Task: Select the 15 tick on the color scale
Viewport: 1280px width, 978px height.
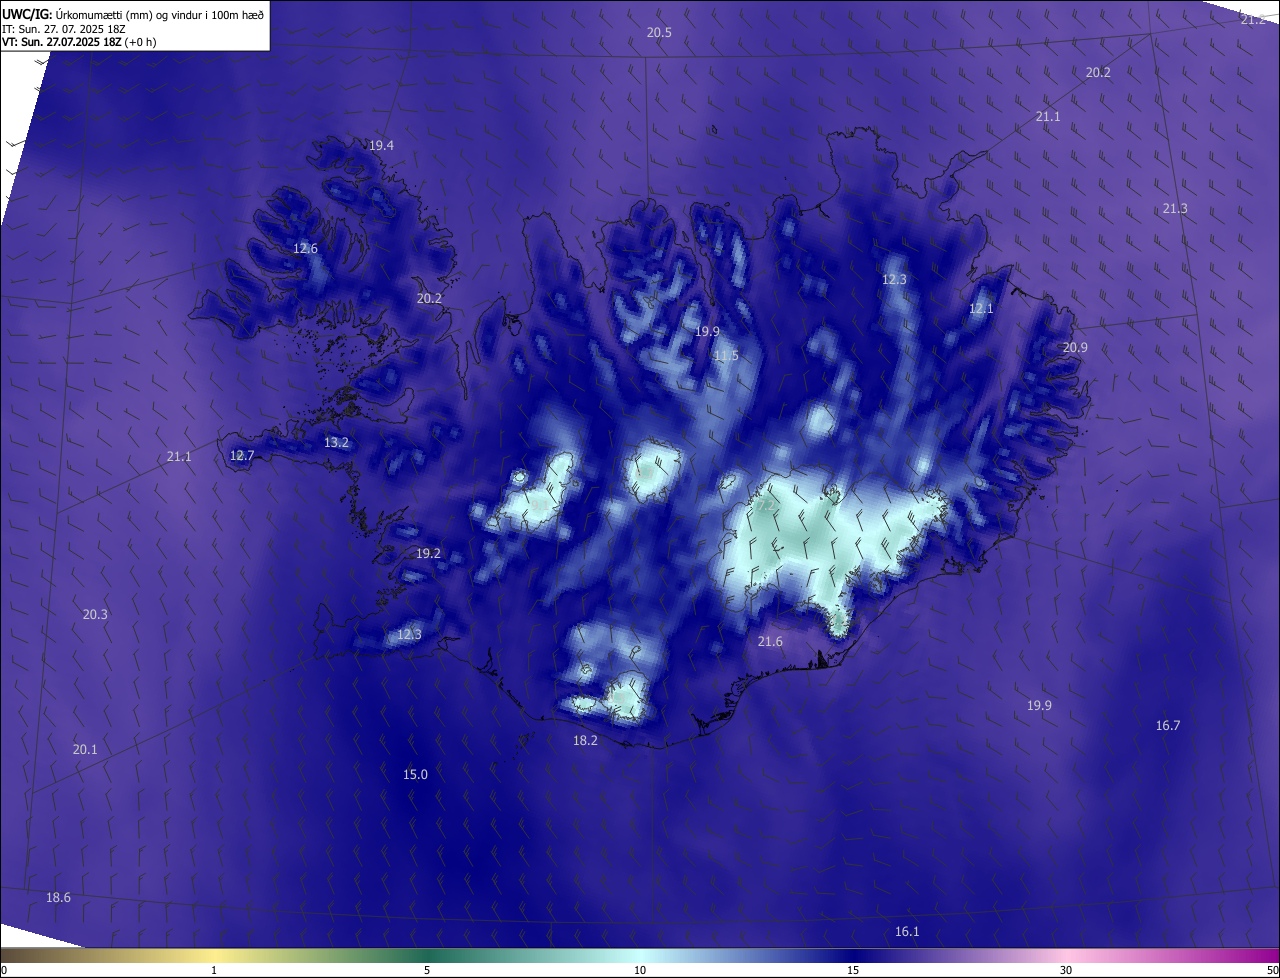Action: 853,970
